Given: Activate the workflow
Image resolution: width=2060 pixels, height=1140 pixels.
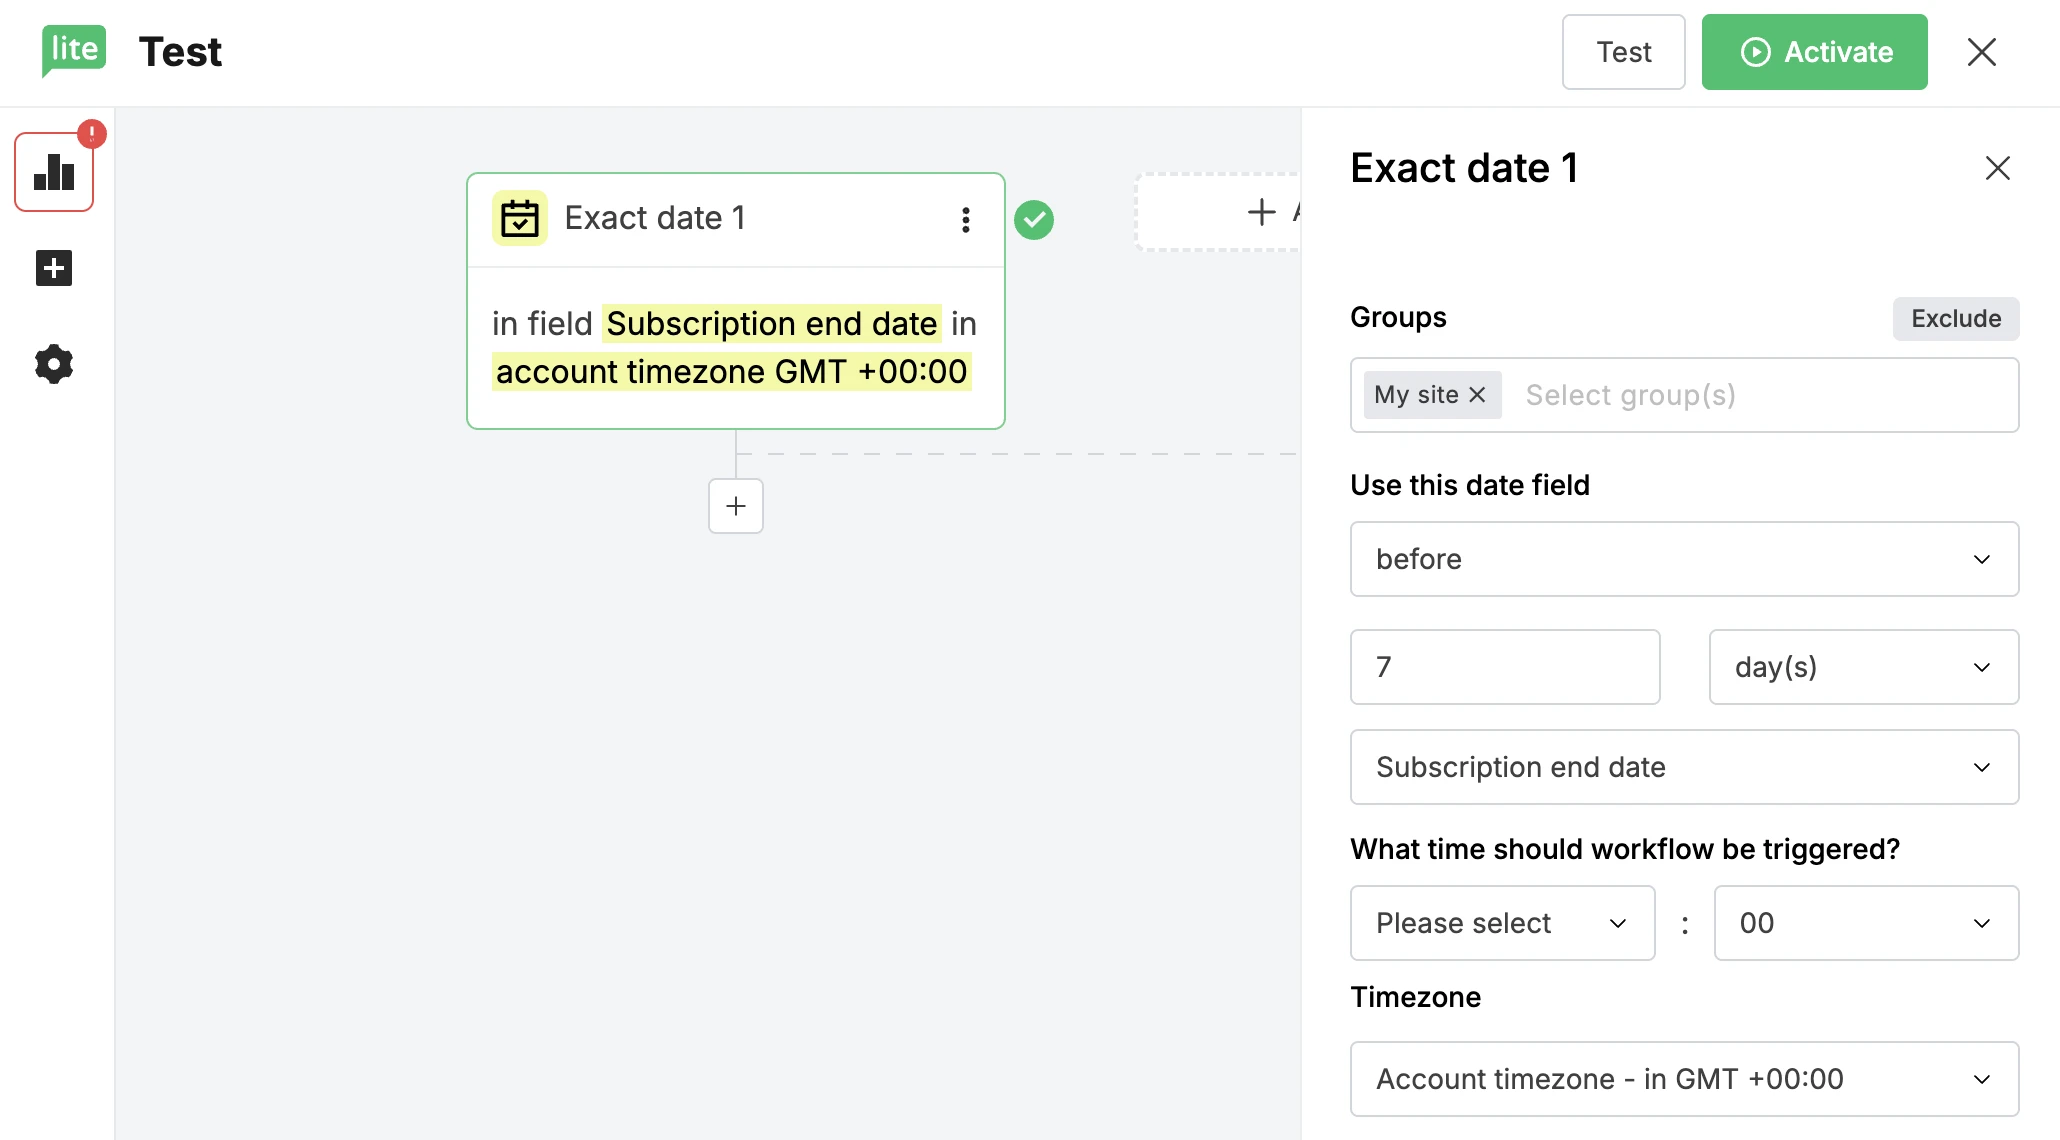Looking at the screenshot, I should pyautogui.click(x=1815, y=52).
